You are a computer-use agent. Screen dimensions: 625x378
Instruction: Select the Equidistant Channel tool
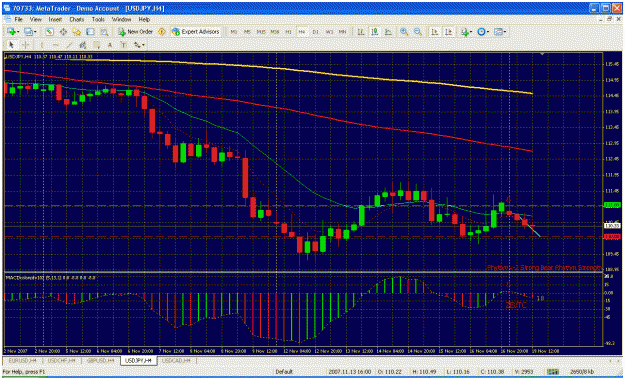point(83,45)
